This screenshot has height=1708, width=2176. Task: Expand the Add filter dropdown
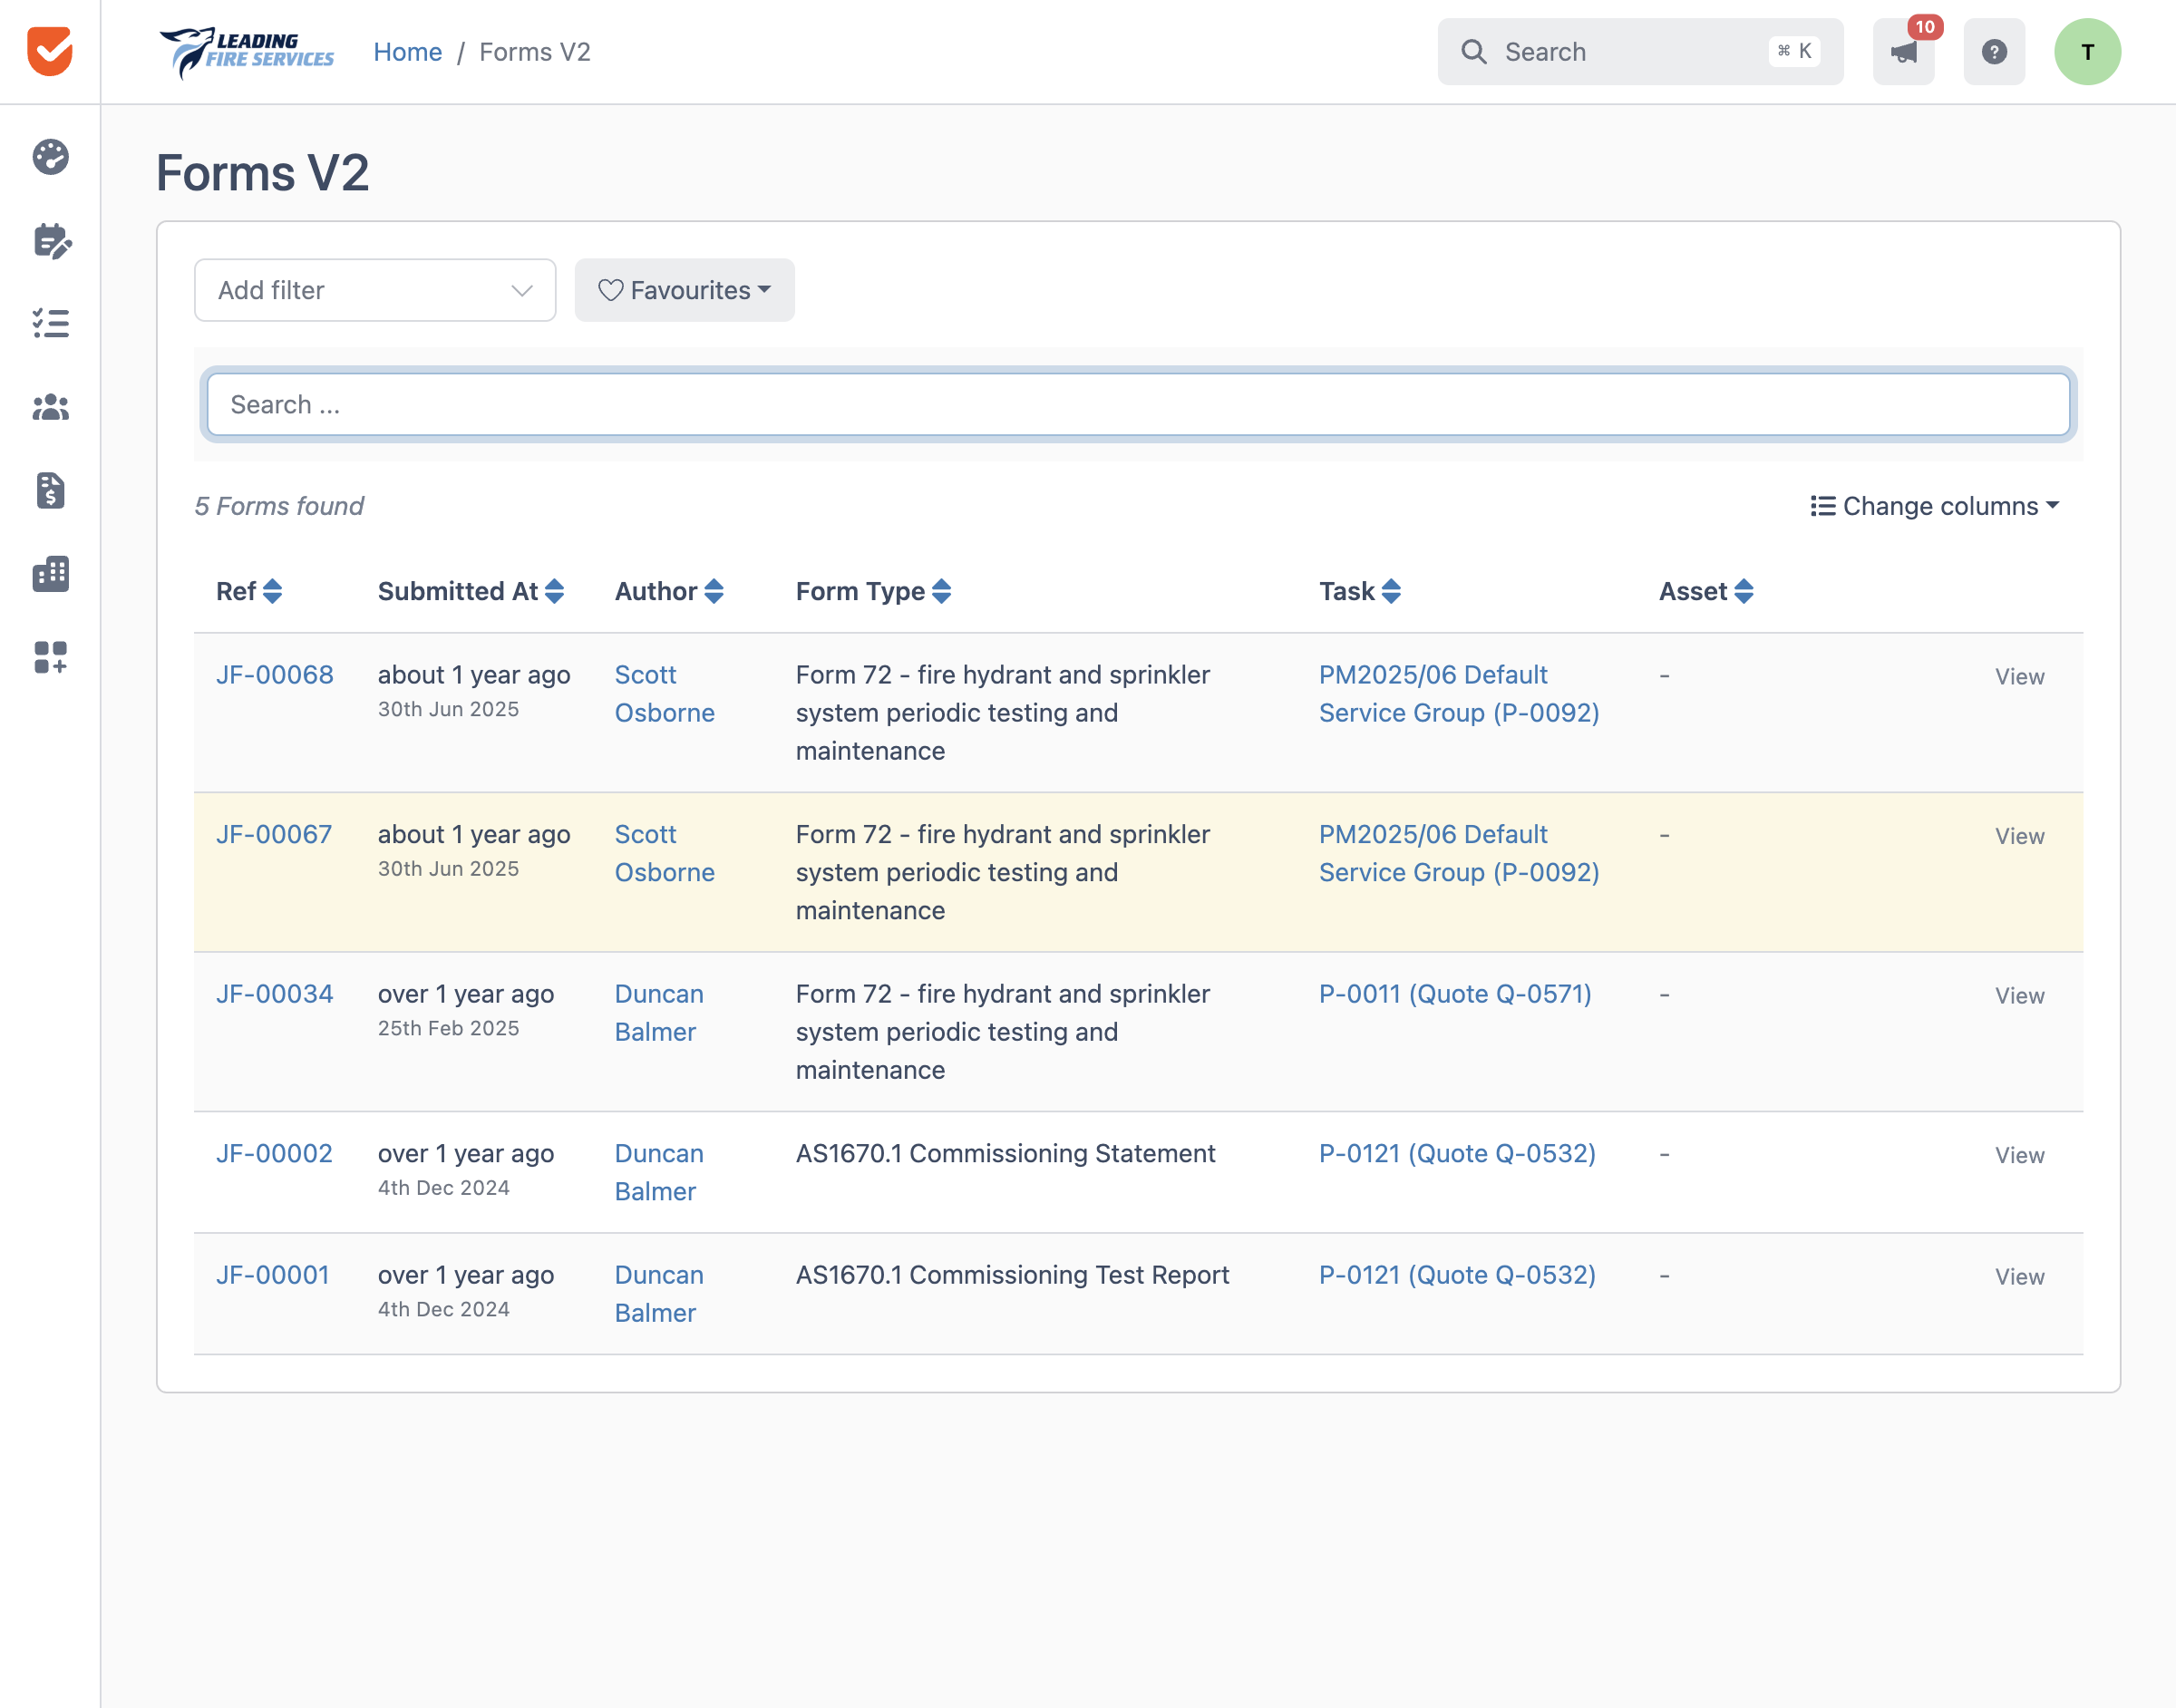click(x=375, y=290)
